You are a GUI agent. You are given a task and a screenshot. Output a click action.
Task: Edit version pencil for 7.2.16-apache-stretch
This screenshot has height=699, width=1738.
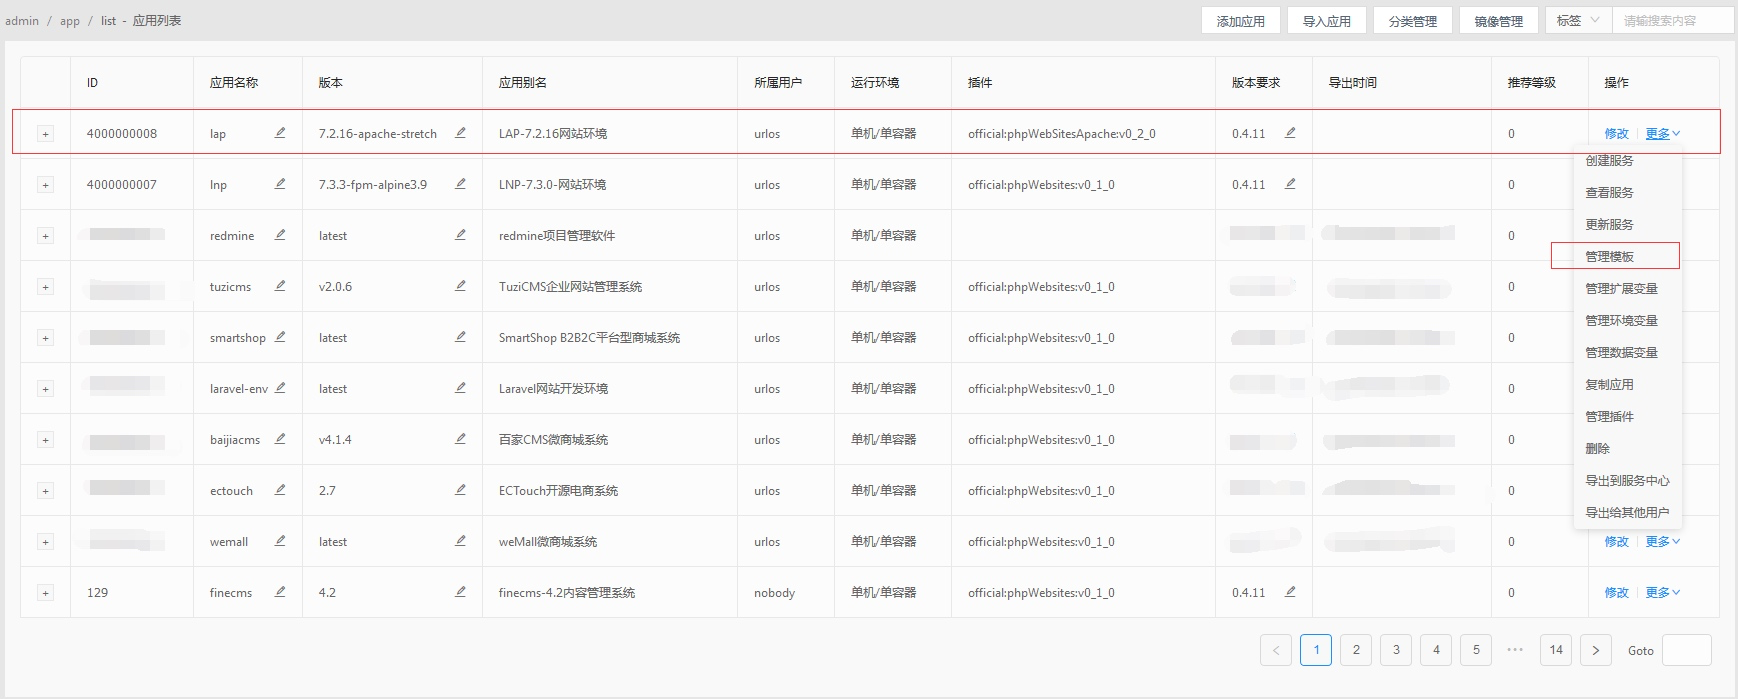(x=460, y=132)
